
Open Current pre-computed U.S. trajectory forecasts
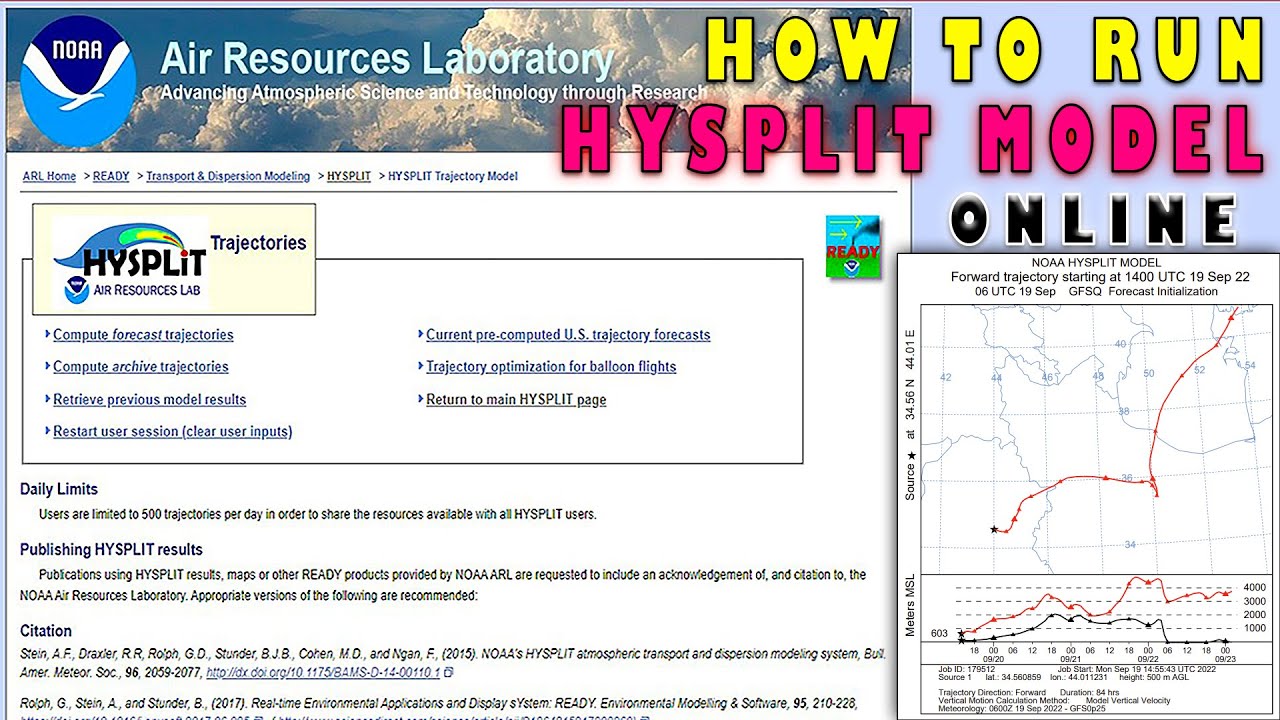[x=568, y=335]
